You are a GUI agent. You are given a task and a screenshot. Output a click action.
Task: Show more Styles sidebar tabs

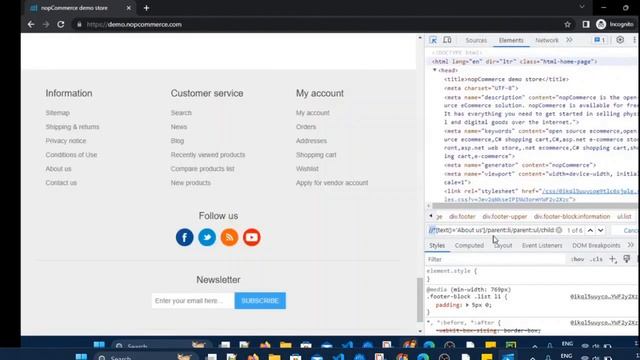(x=631, y=245)
